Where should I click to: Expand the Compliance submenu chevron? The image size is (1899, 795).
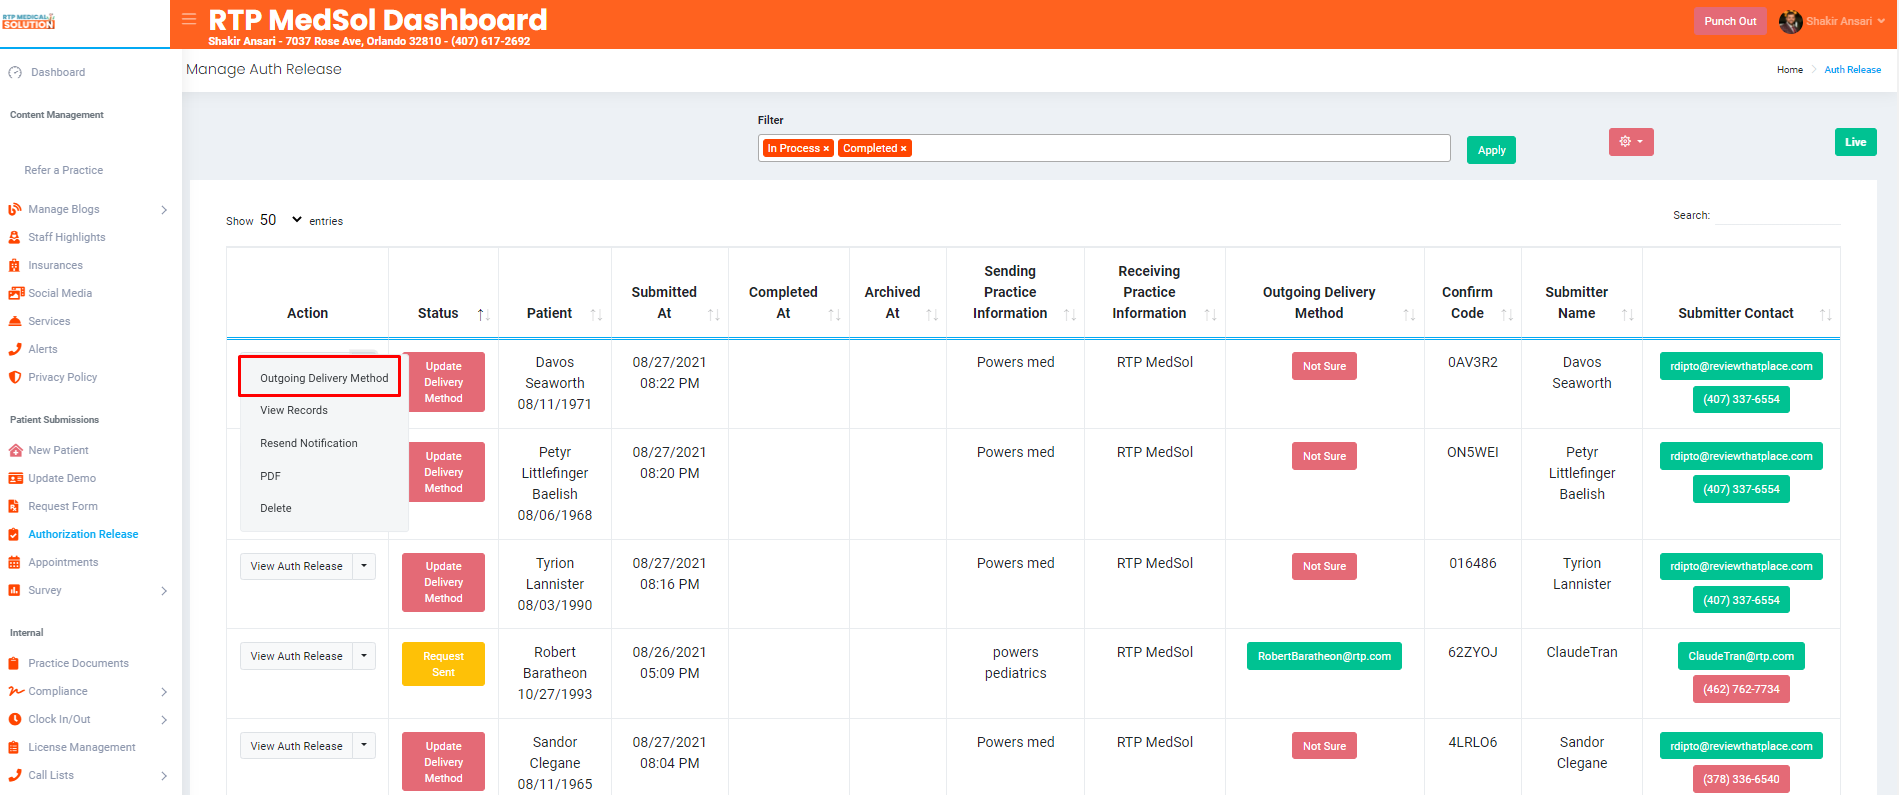click(164, 692)
